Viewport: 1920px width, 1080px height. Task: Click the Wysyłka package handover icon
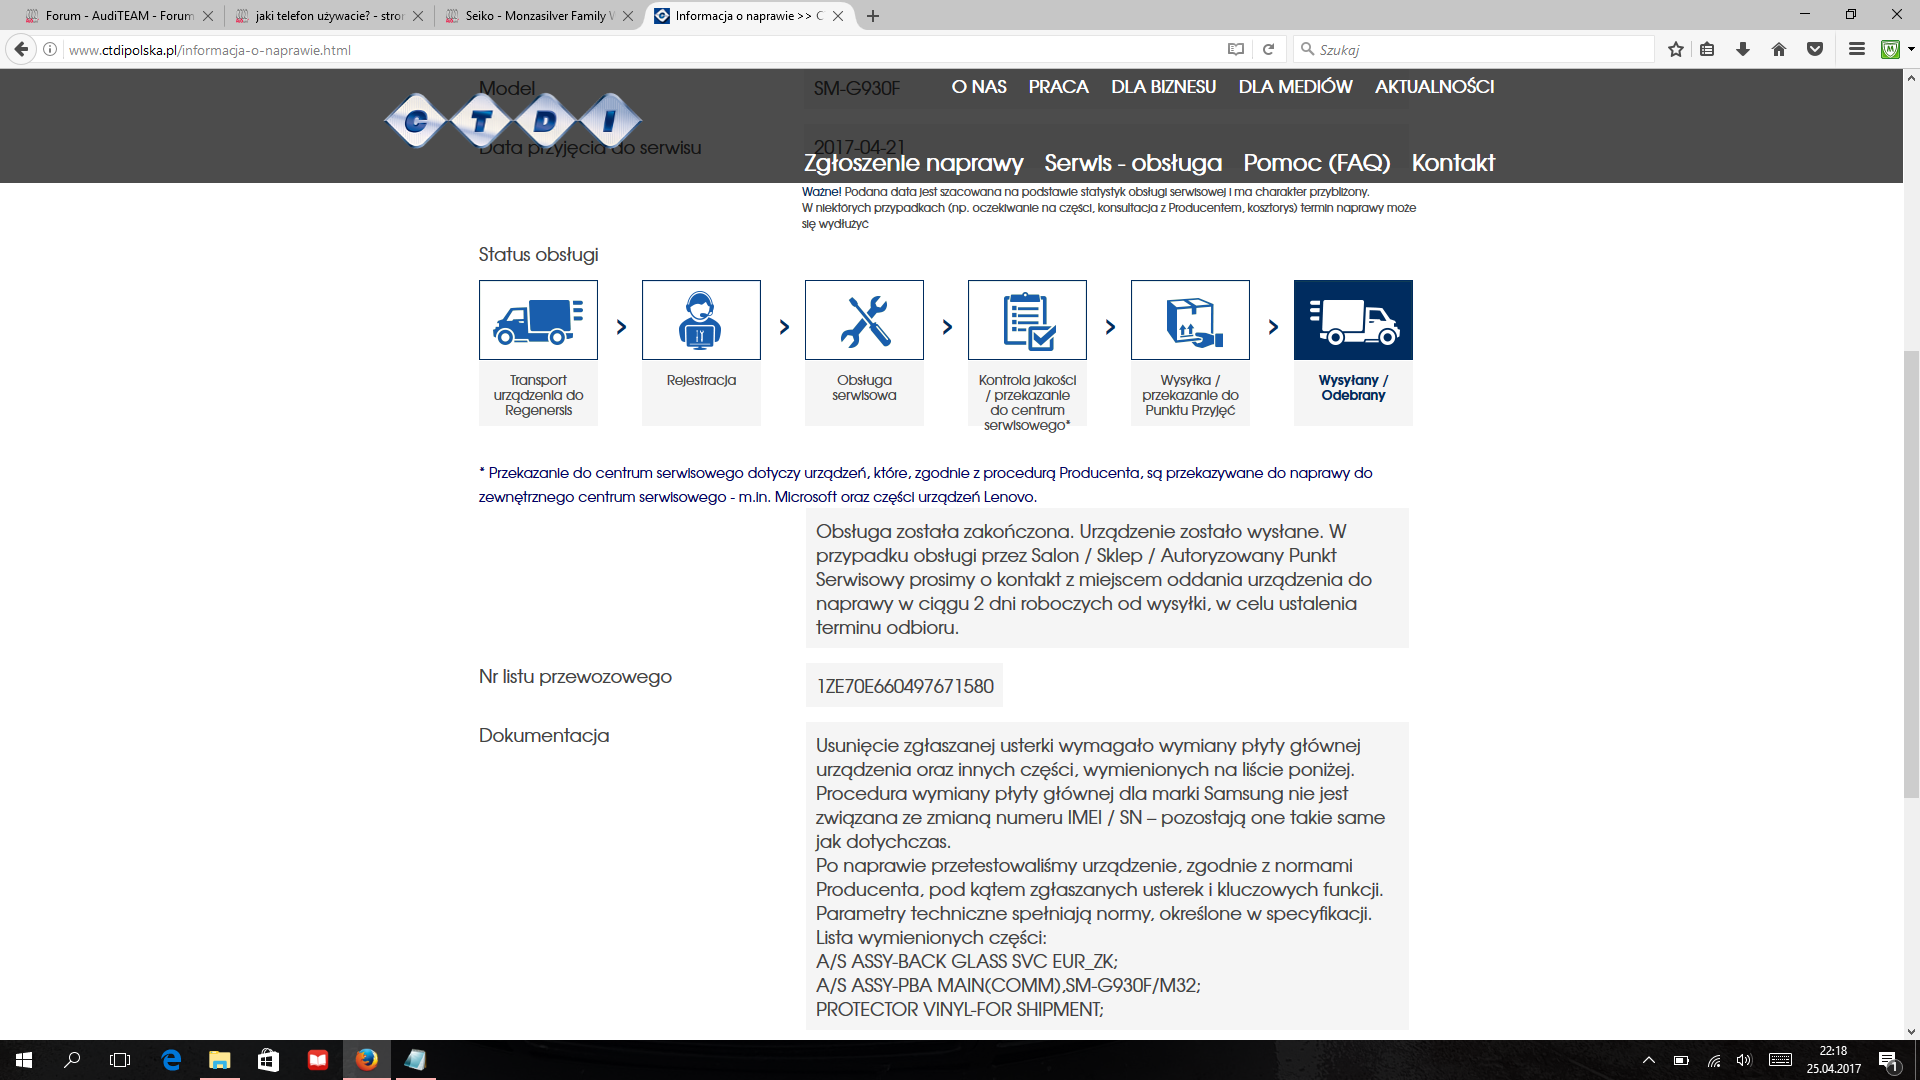click(1190, 320)
